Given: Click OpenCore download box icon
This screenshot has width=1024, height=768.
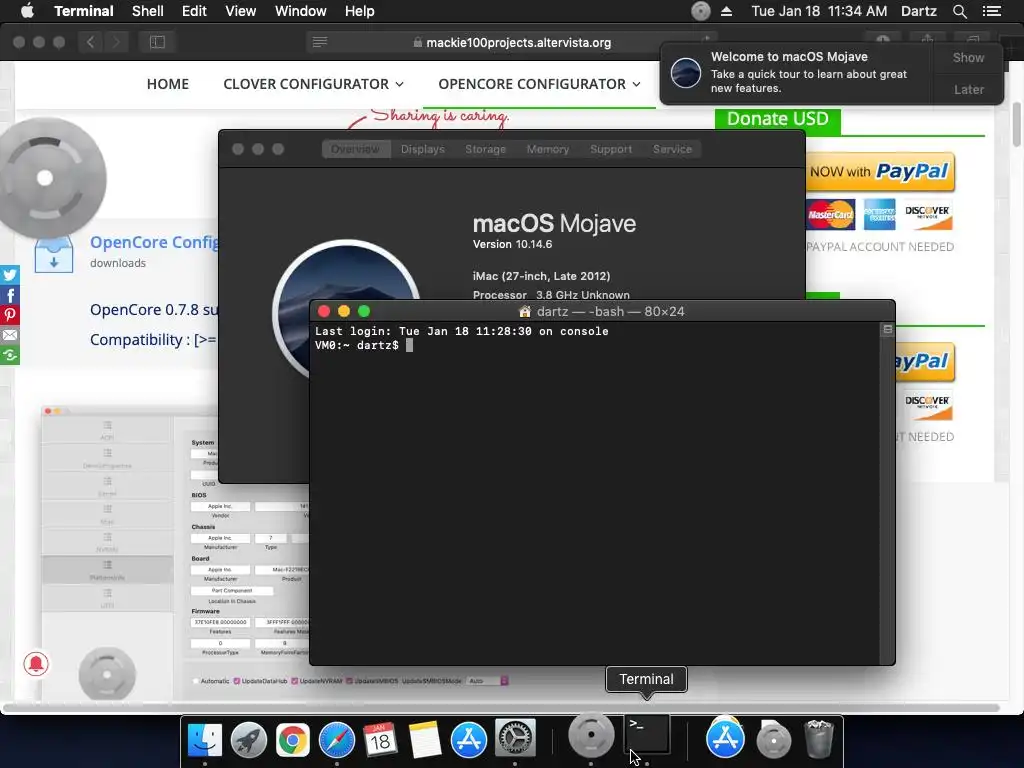Looking at the screenshot, I should [x=54, y=254].
